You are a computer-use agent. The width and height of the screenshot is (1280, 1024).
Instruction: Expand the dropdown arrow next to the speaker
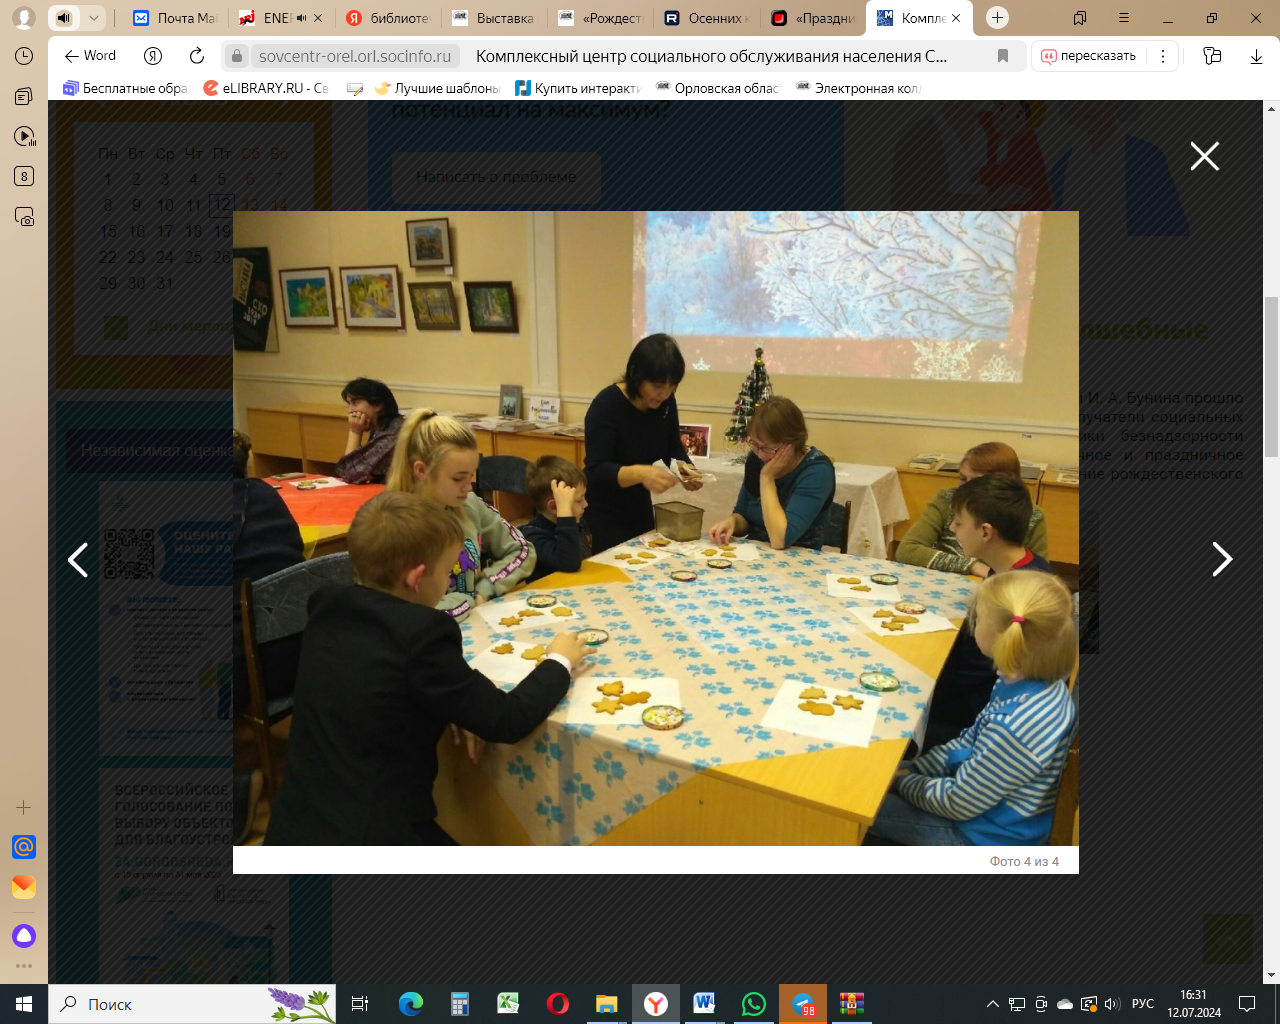coord(93,18)
